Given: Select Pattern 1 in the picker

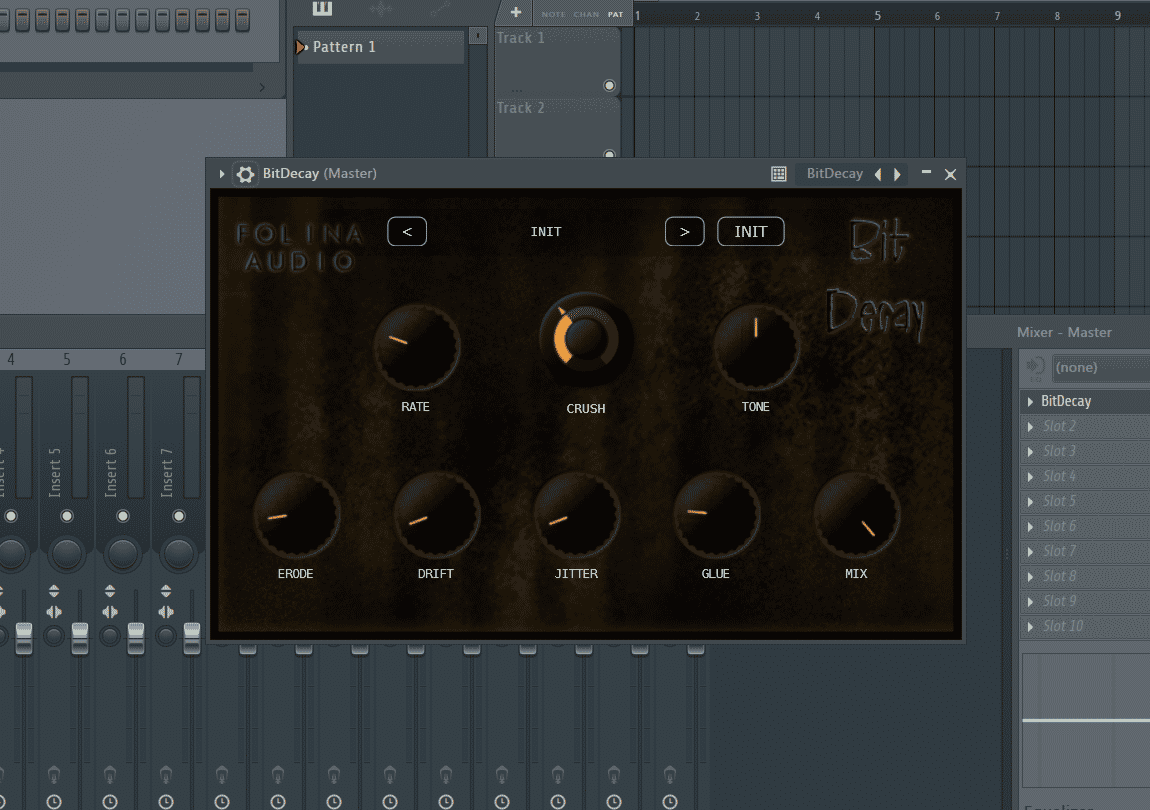Looking at the screenshot, I should 379,47.
